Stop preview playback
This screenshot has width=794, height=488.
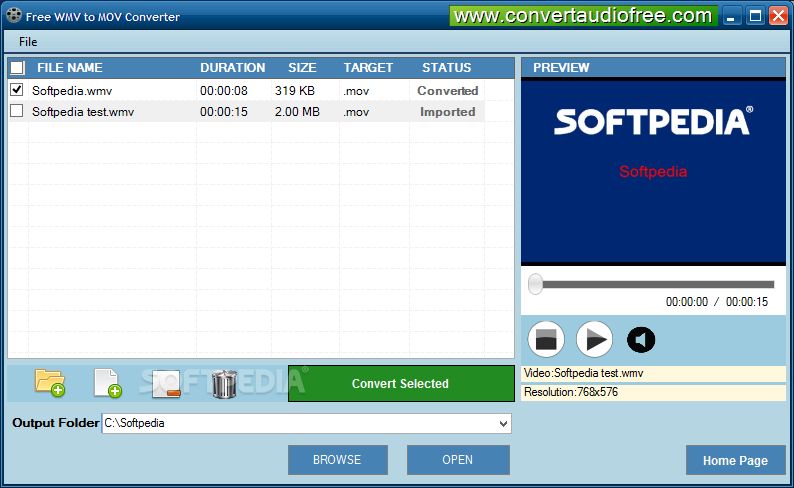(x=546, y=339)
